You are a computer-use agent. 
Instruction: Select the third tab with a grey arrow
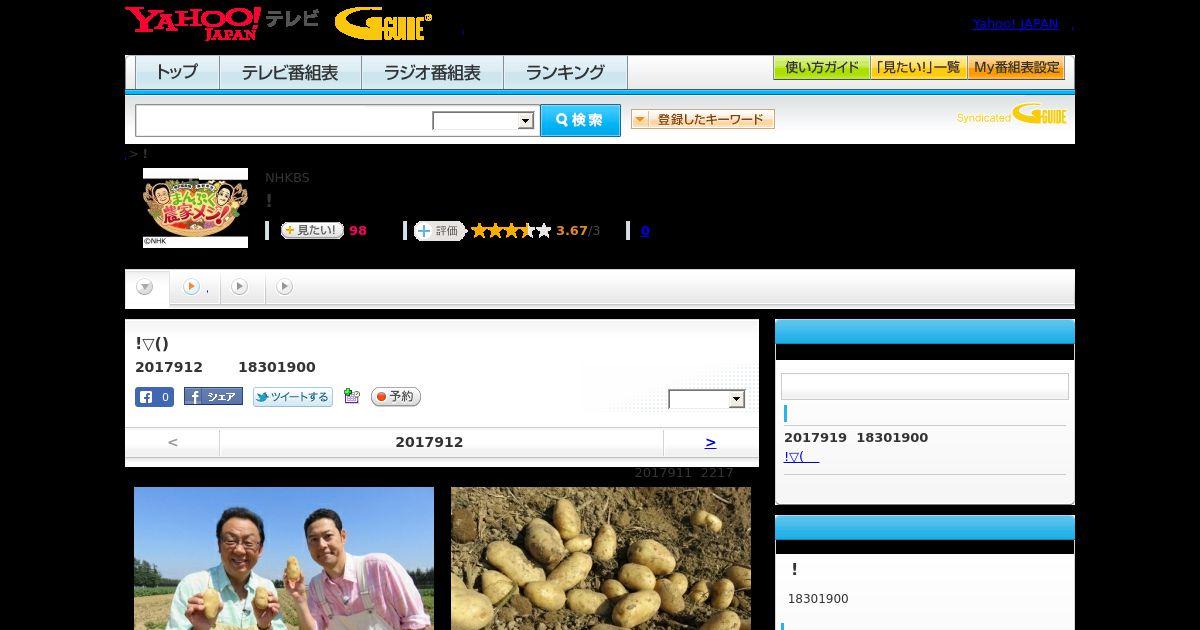tap(242, 287)
